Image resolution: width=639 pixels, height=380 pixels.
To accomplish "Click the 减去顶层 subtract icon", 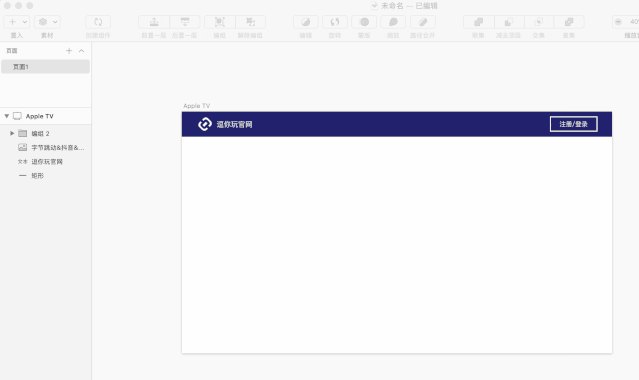I will click(509, 22).
